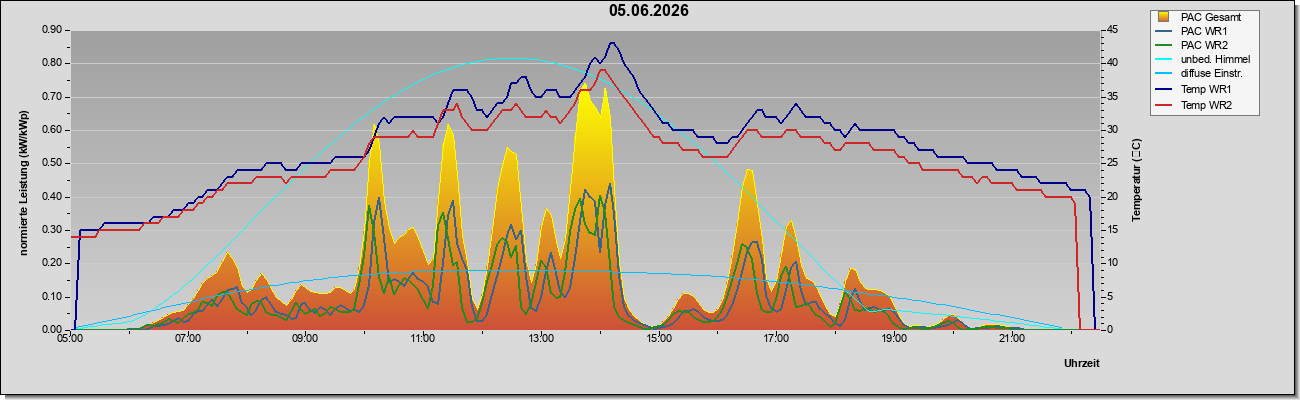Click the 0.90 power axis value

point(52,30)
